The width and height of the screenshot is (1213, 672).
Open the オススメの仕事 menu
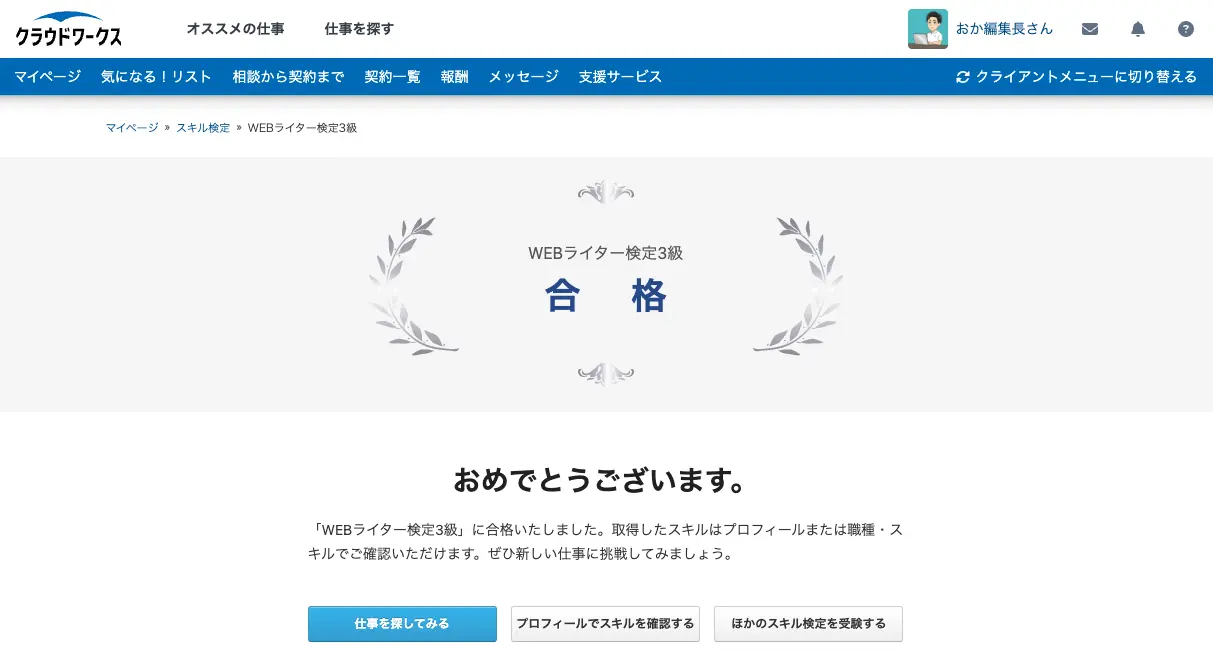235,29
